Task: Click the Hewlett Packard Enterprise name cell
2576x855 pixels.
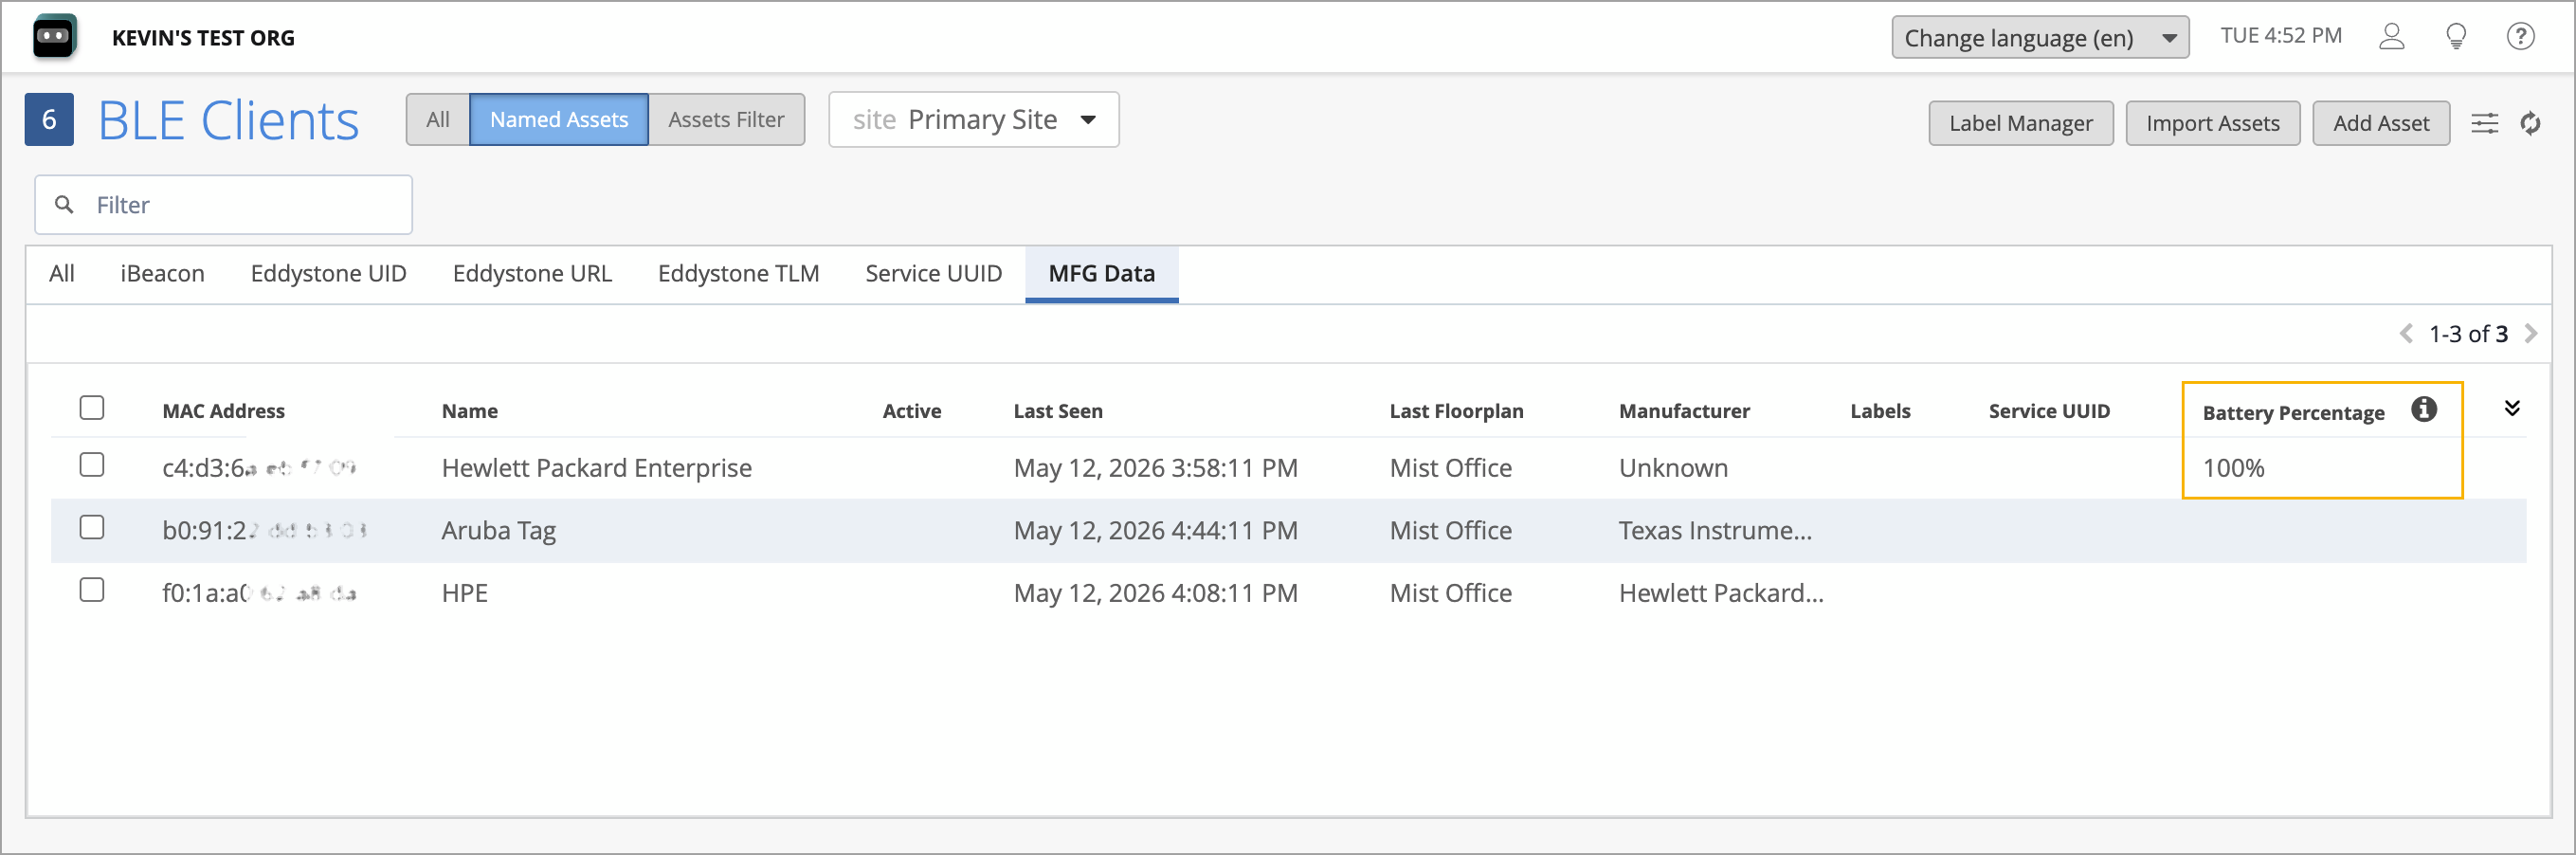Action: click(x=596, y=468)
